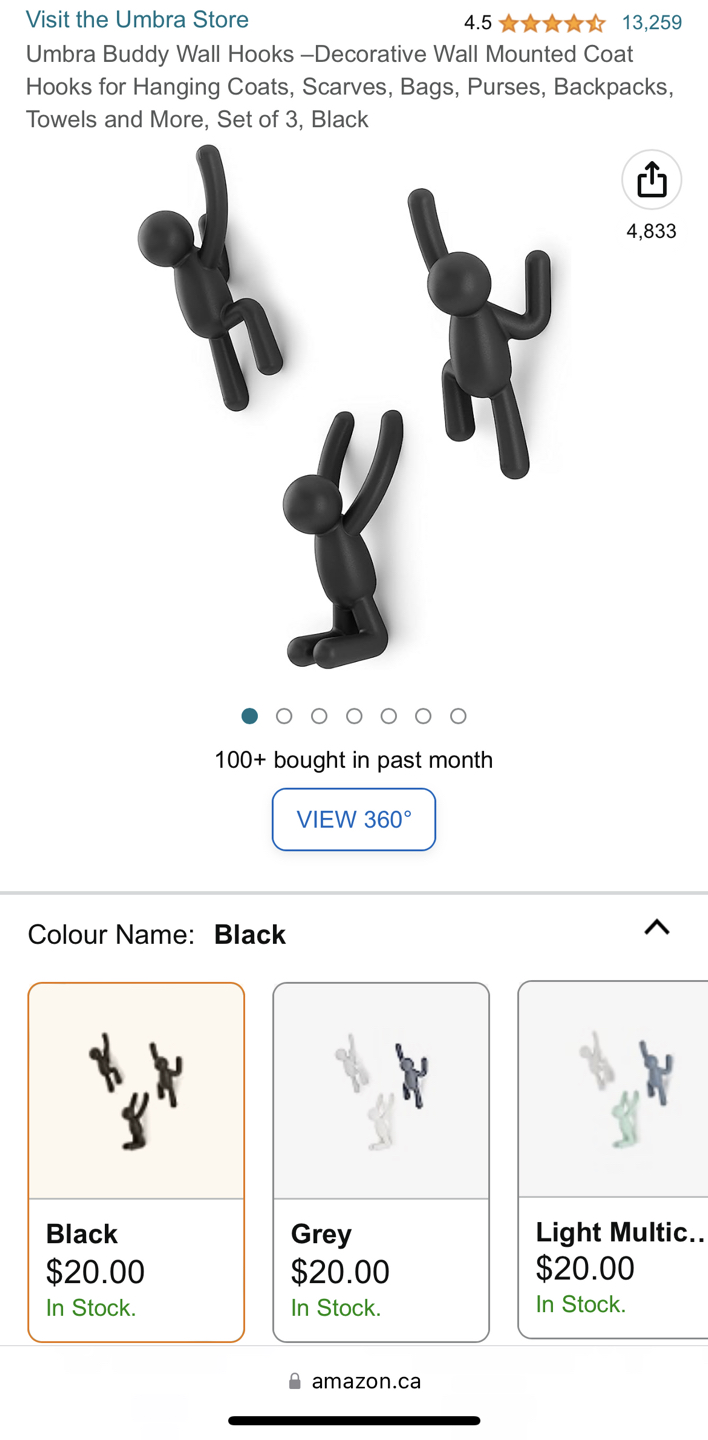Open the 13,259 ratings link
Image resolution: width=708 pixels, height=1440 pixels.
click(652, 22)
